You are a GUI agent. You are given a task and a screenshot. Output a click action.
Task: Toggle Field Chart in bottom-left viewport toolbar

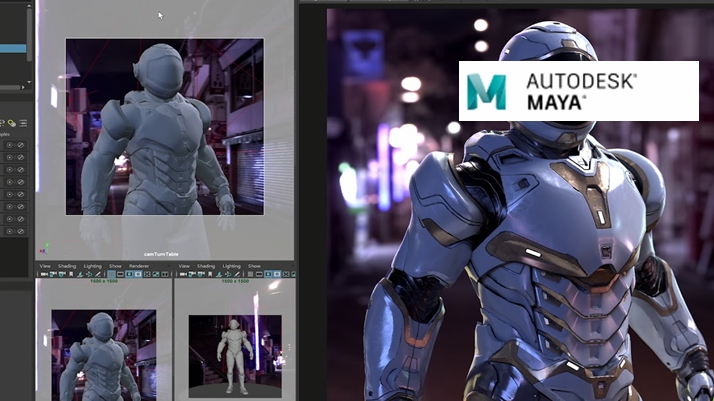tap(147, 274)
